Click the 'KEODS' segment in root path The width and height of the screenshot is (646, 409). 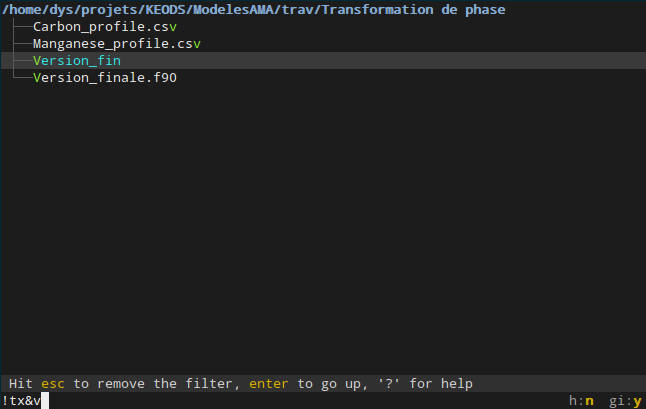[x=165, y=9]
